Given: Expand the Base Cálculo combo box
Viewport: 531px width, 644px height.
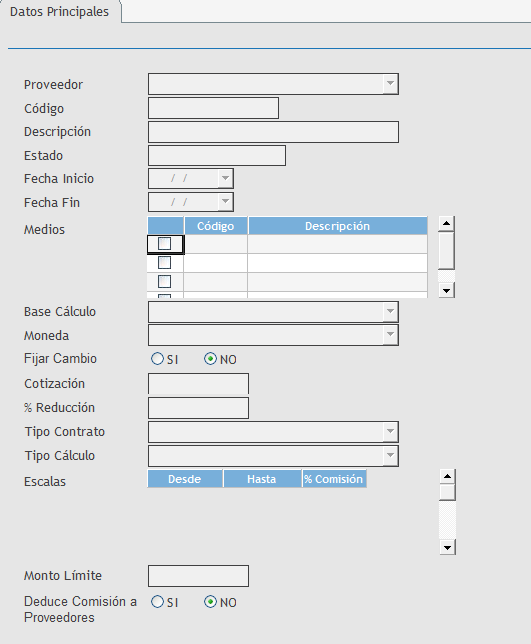Looking at the screenshot, I should coord(390,312).
